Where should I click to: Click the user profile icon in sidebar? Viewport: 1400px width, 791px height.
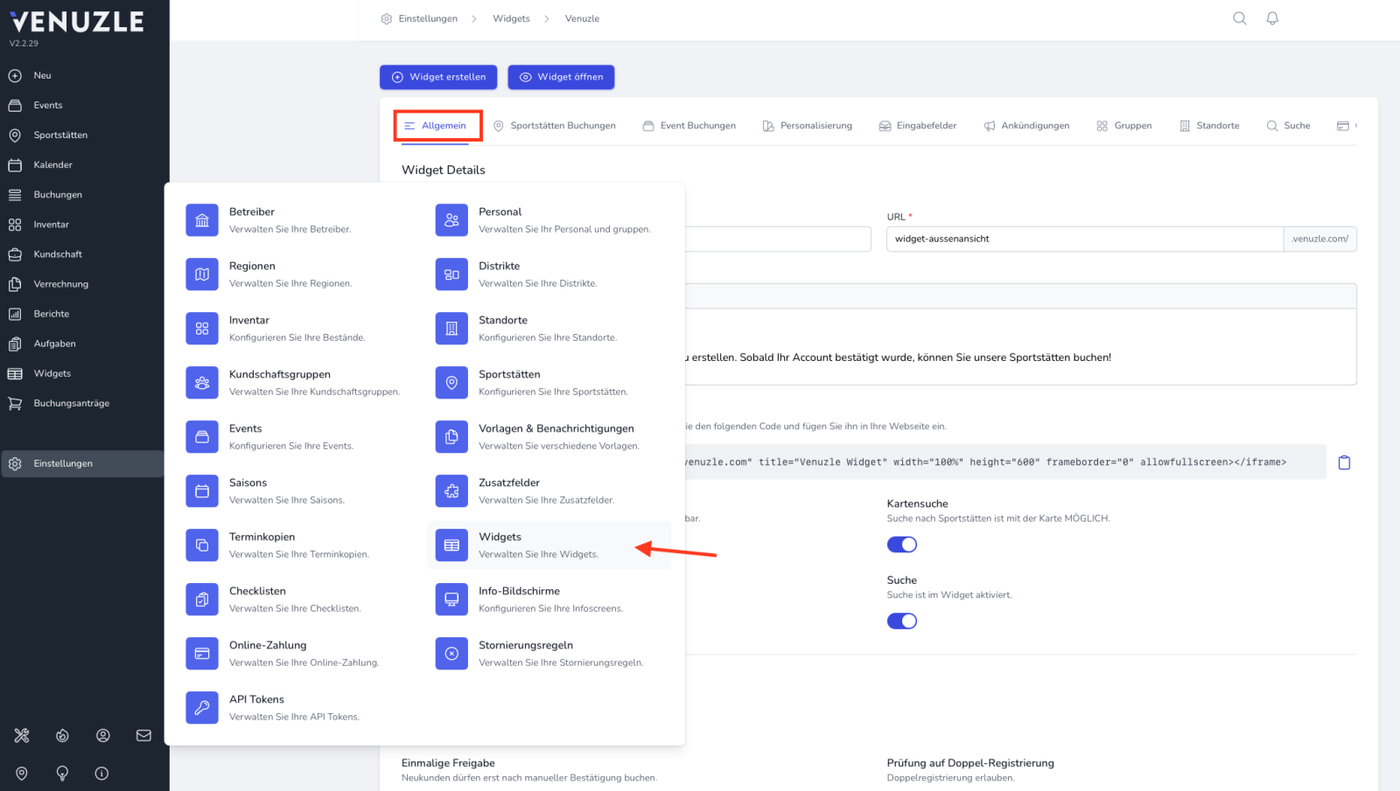103,735
